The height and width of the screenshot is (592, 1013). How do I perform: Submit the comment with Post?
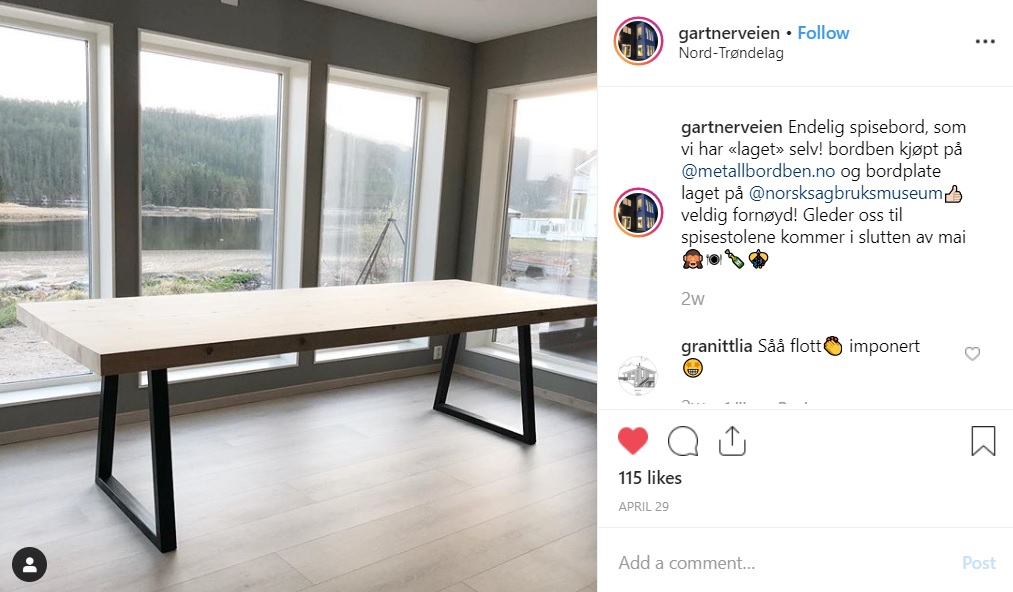[979, 563]
